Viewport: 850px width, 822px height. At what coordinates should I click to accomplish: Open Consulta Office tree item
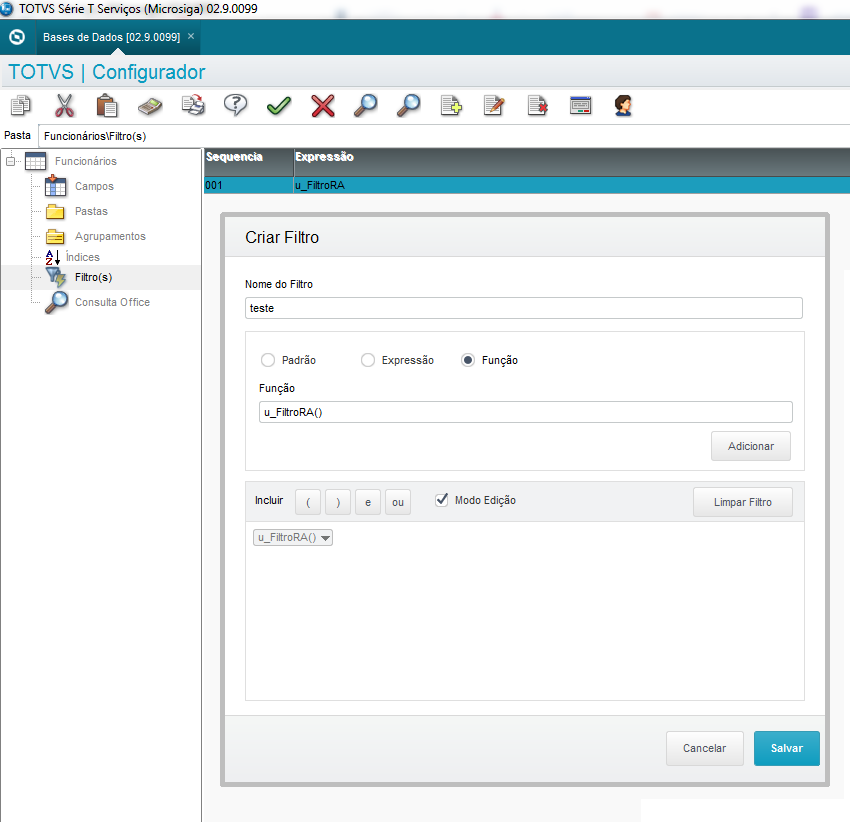click(112, 302)
